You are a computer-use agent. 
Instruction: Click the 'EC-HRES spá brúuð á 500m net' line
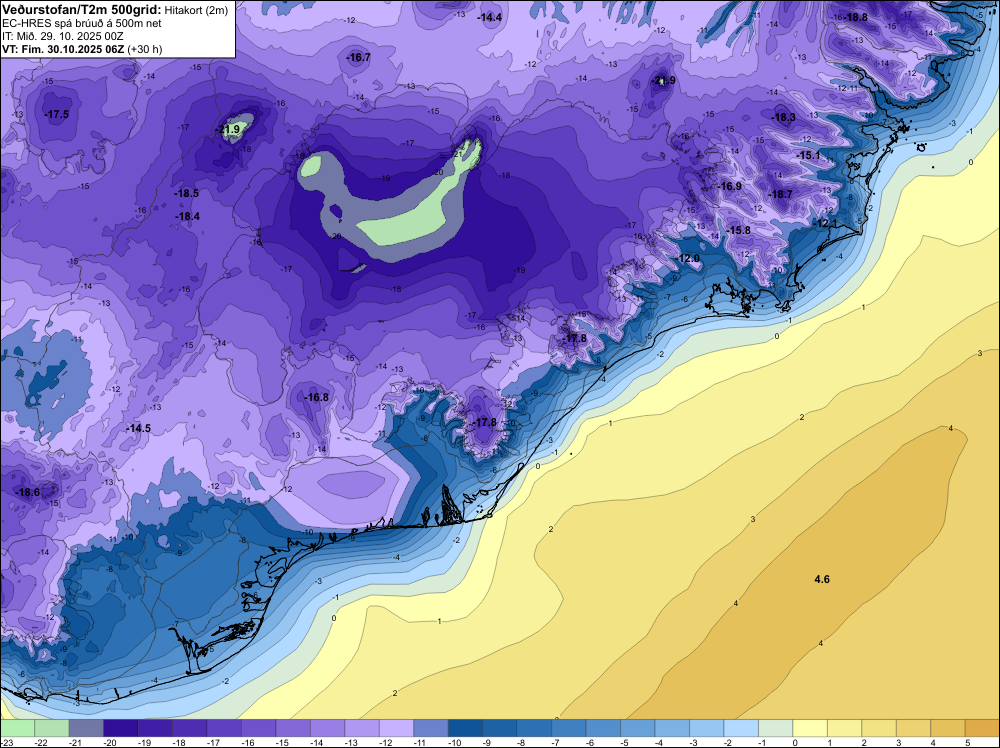pyautogui.click(x=82, y=23)
